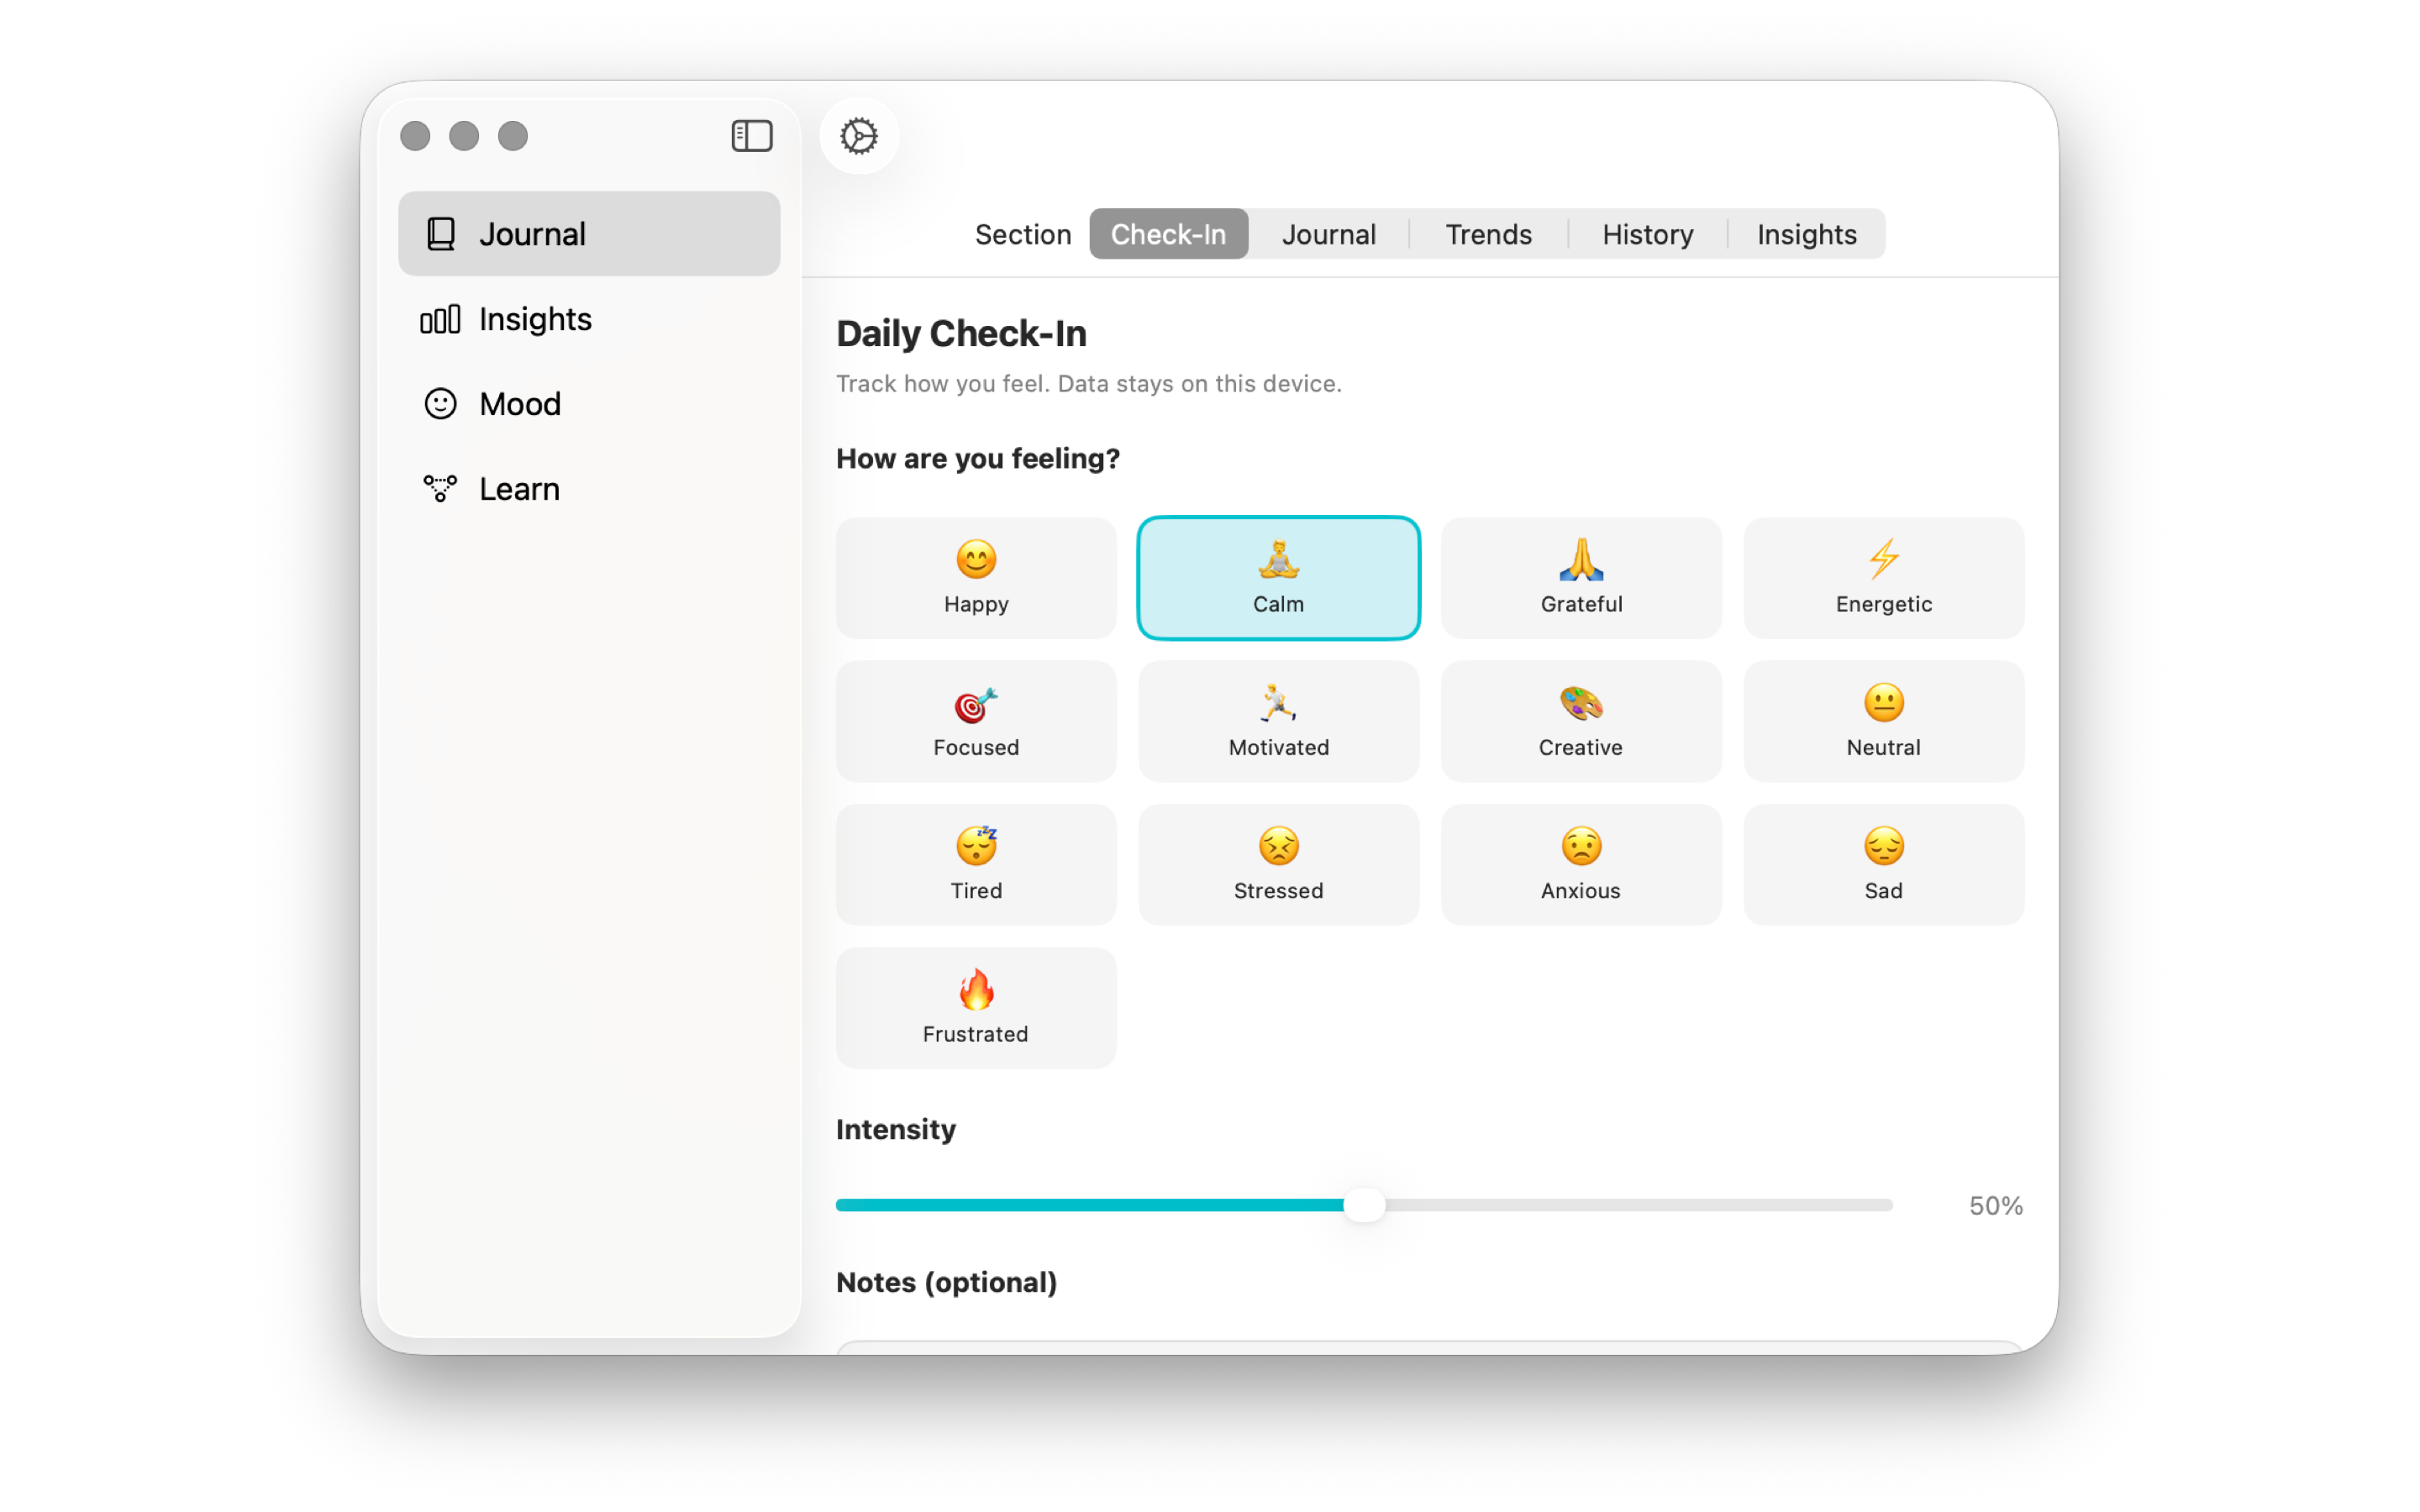The image size is (2420, 1512).
Task: Open Insights in the sidebar
Action: (589, 319)
